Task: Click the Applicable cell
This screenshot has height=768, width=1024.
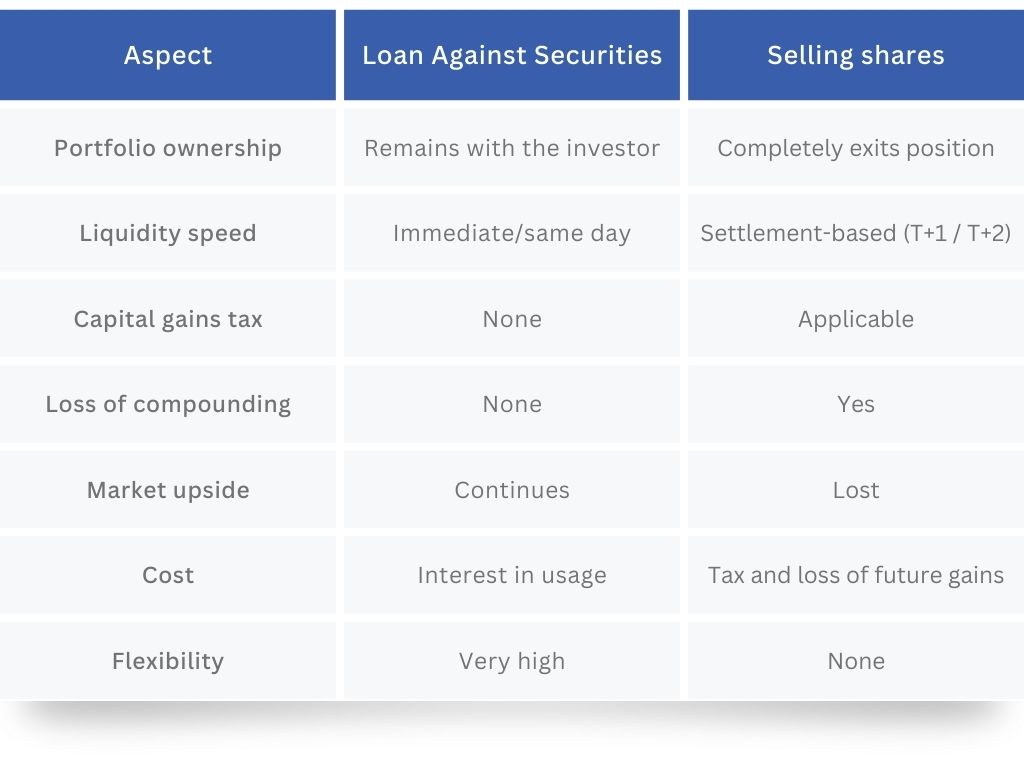Action: [x=856, y=319]
